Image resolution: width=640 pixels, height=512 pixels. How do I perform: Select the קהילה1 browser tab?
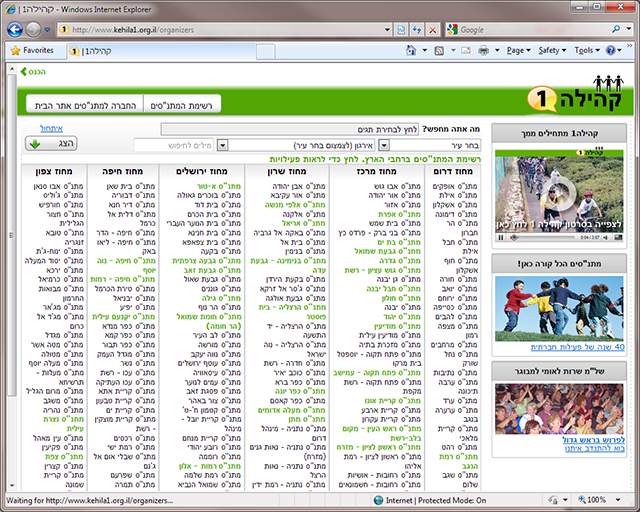click(x=161, y=51)
